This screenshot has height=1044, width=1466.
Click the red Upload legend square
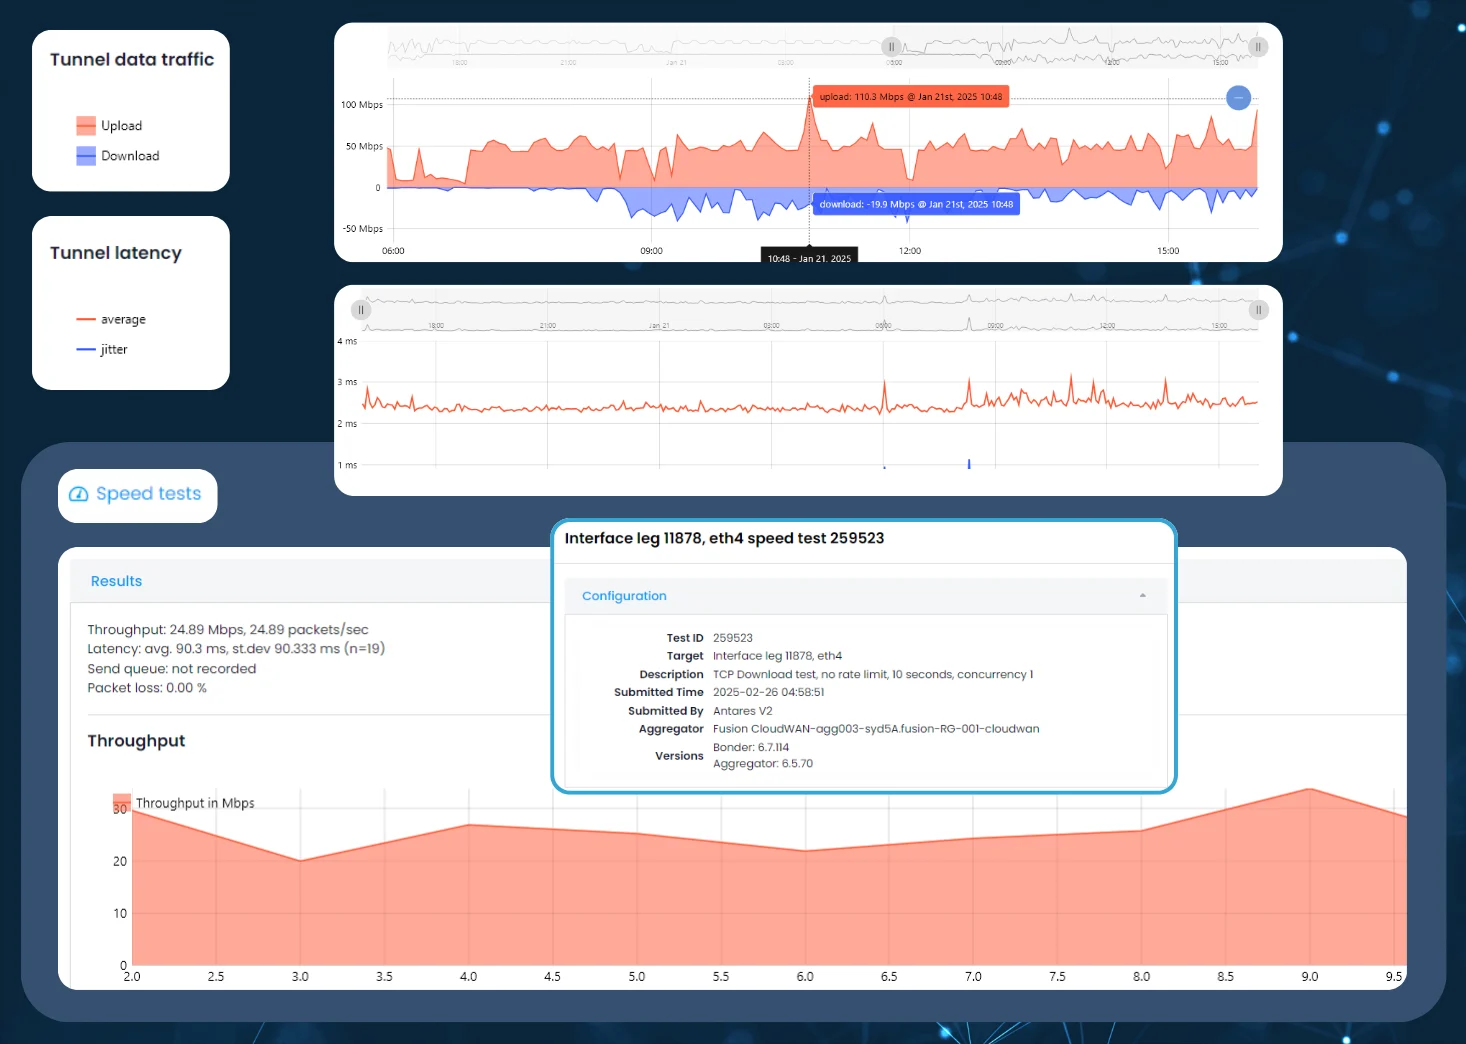tap(86, 126)
